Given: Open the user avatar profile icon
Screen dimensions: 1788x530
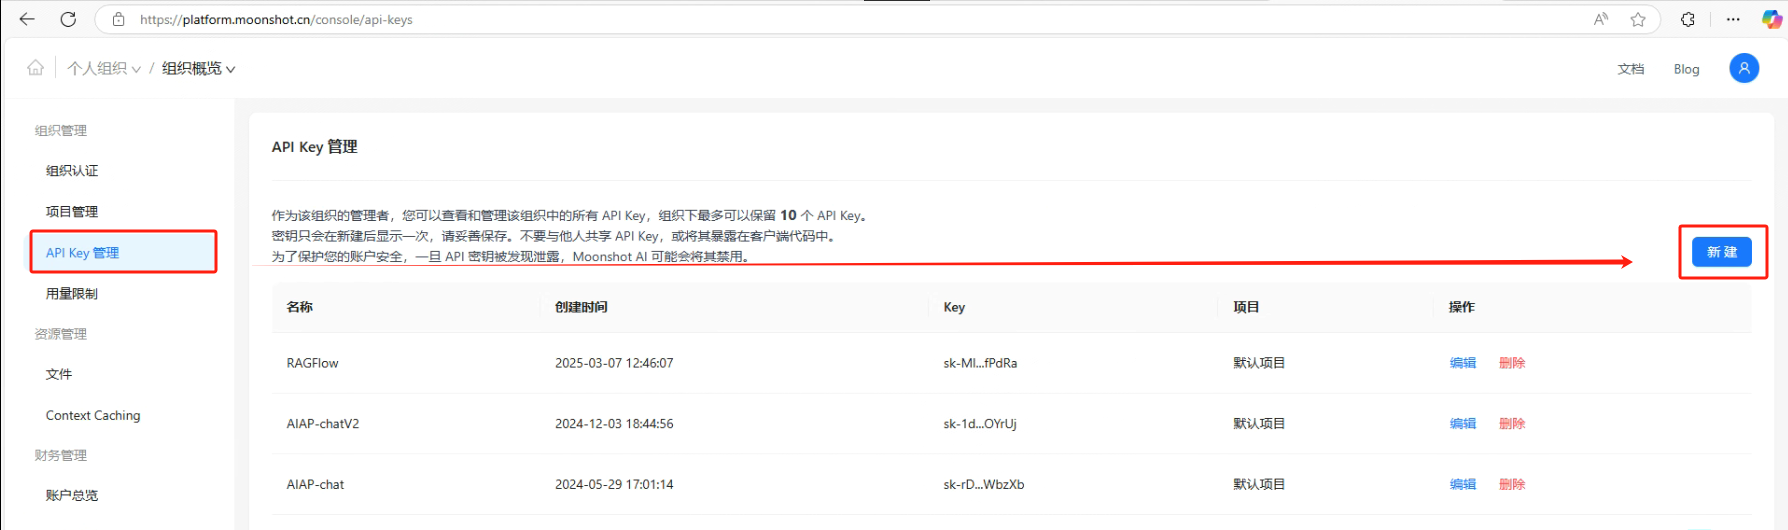Looking at the screenshot, I should click(1743, 68).
